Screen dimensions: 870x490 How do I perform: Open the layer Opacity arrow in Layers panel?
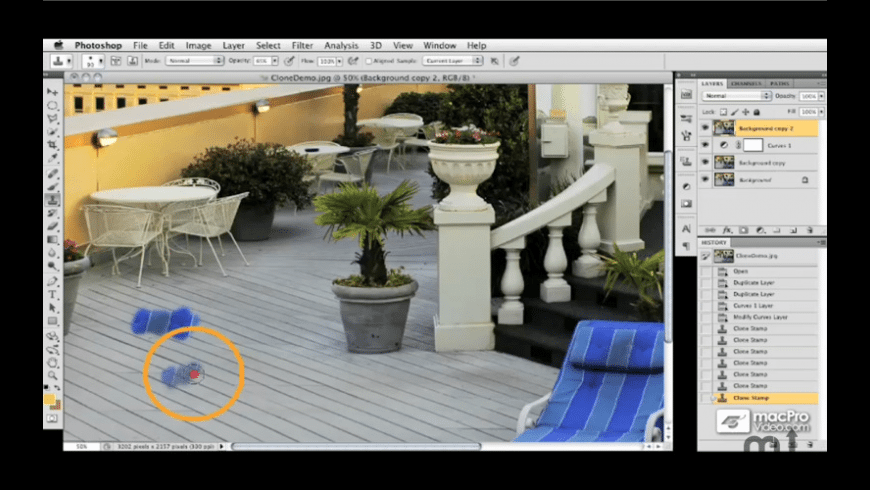821,96
